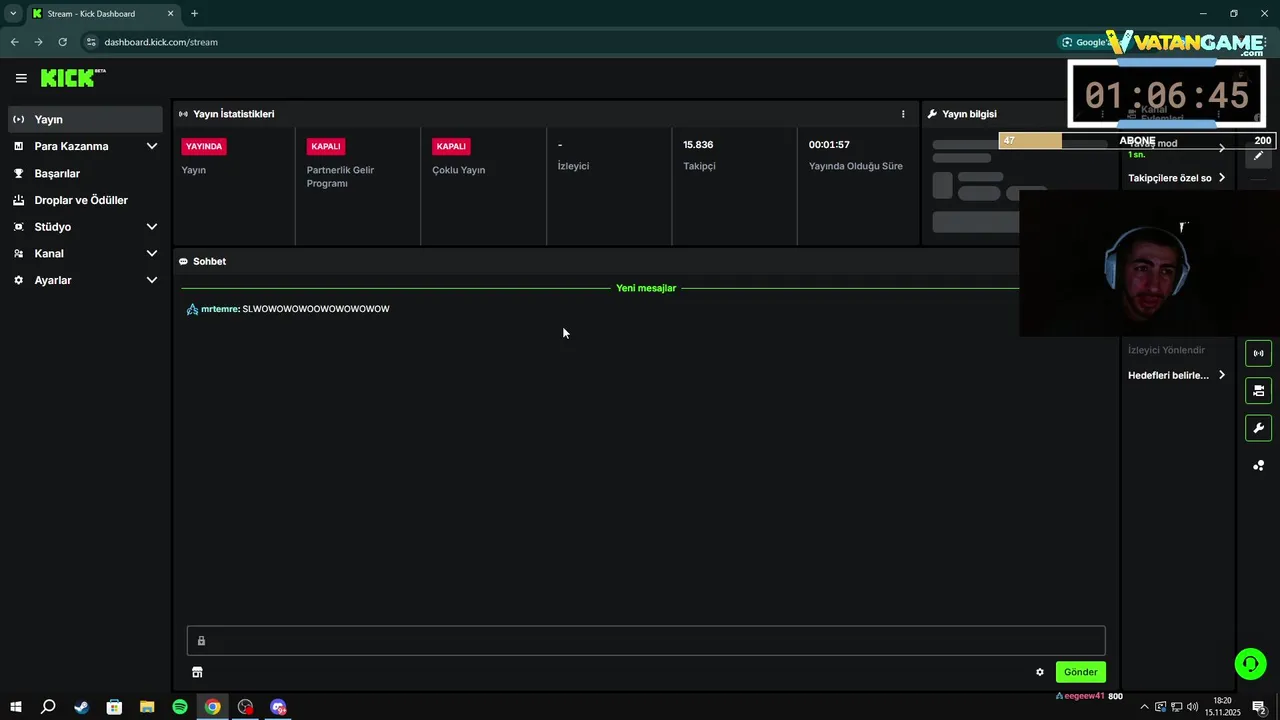Screen dimensions: 1280x720
Task: Show hidden system tray icons
Action: click(1144, 707)
